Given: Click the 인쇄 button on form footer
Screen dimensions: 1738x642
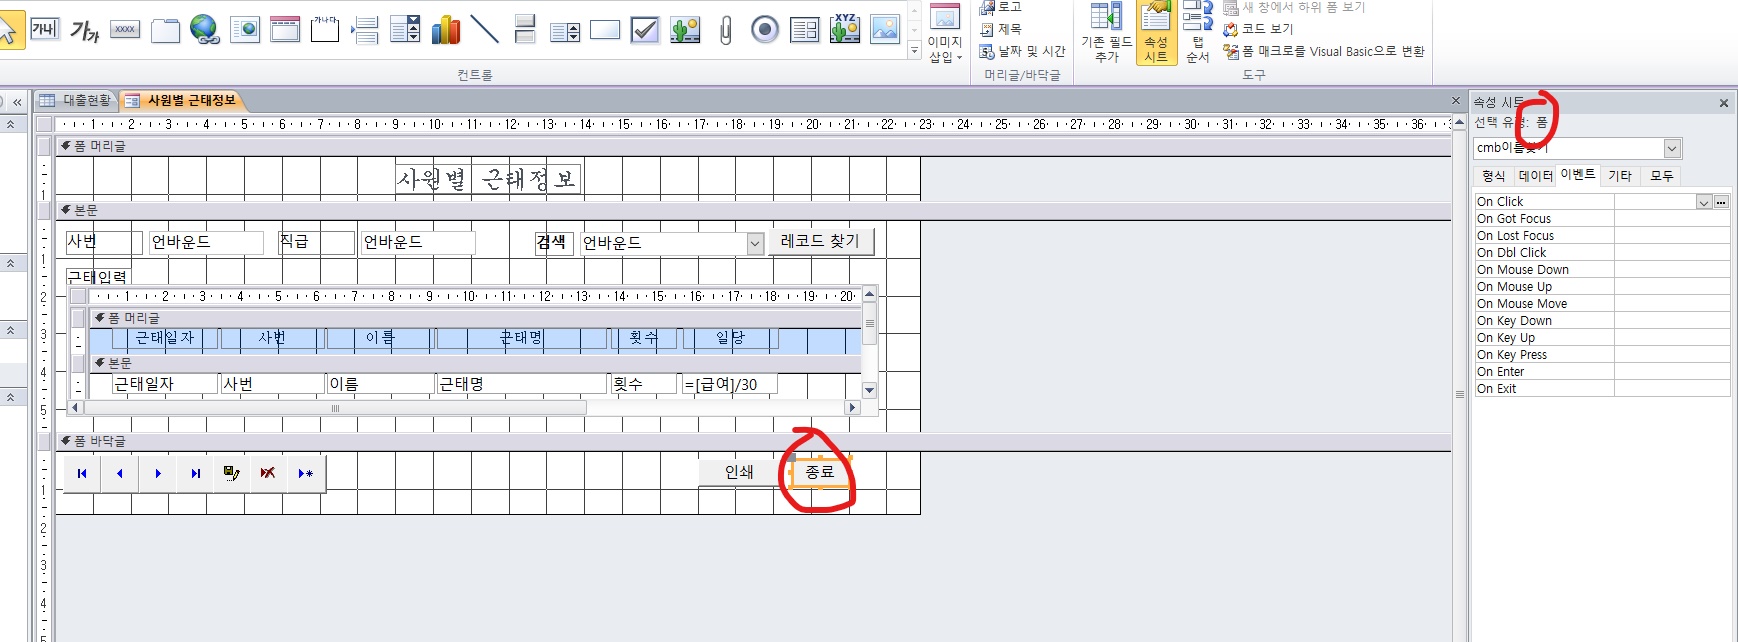Looking at the screenshot, I should [739, 472].
